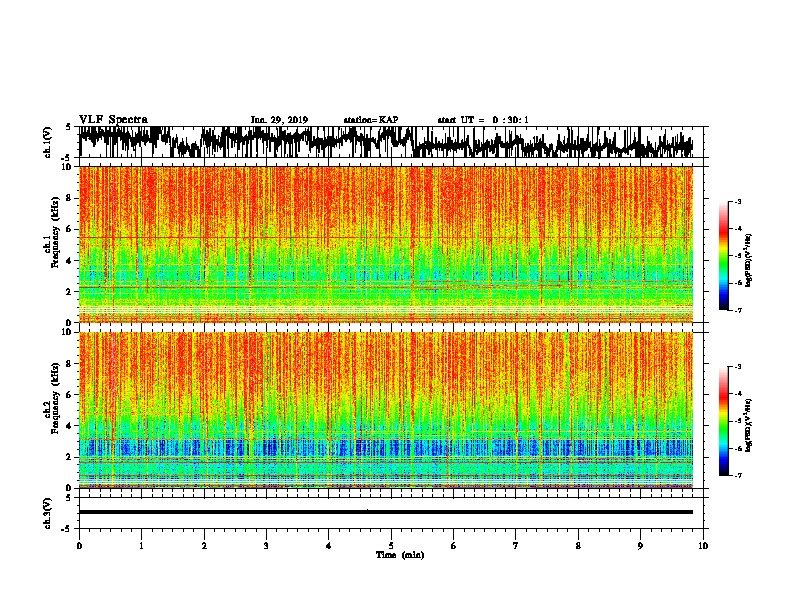This screenshot has width=792, height=612.
Task: Click the "VLF Spectra" plot title
Action: click(x=113, y=120)
